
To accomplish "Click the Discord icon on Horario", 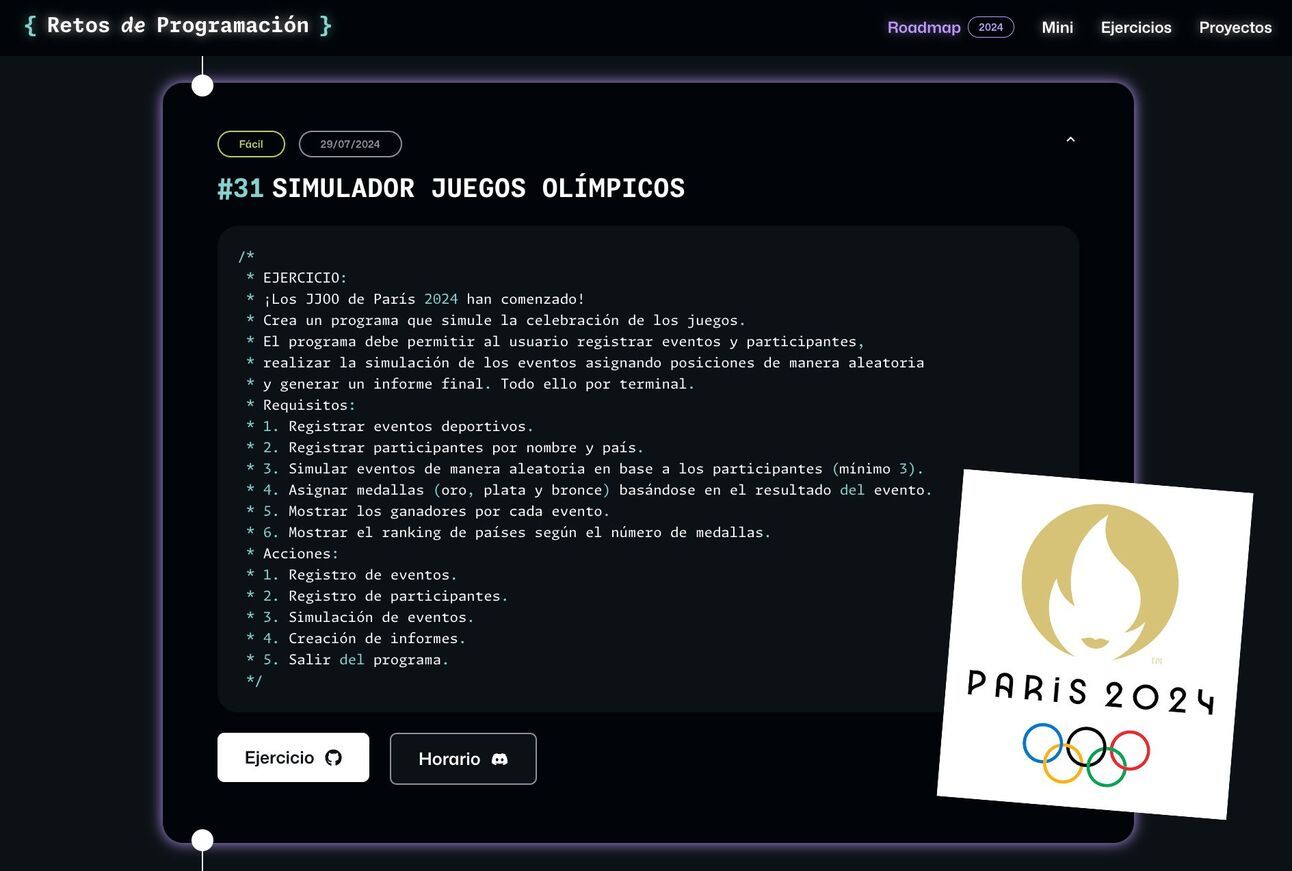I will [500, 759].
